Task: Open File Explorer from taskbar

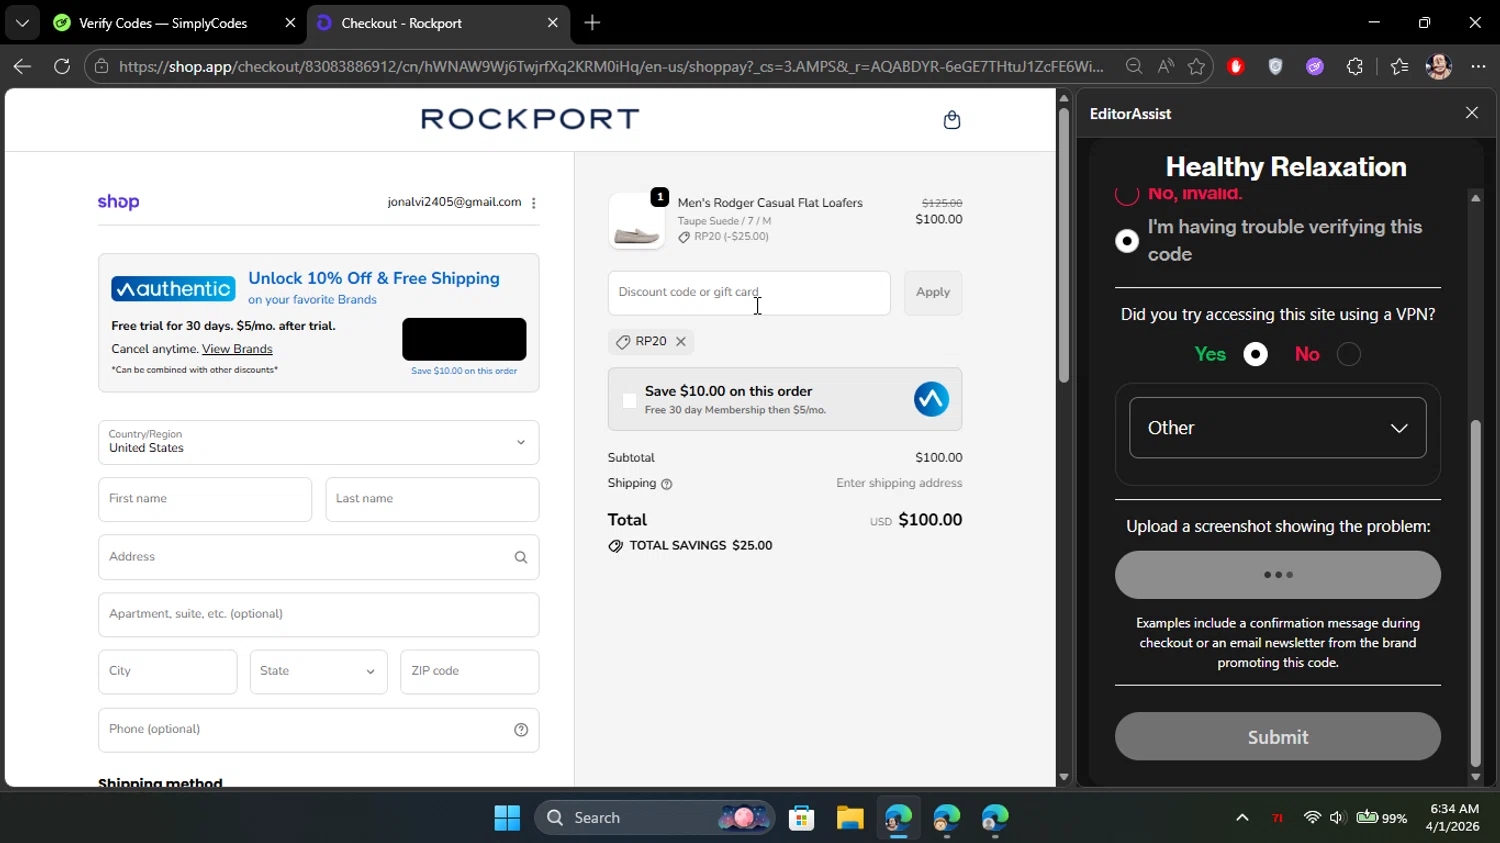Action: point(850,818)
